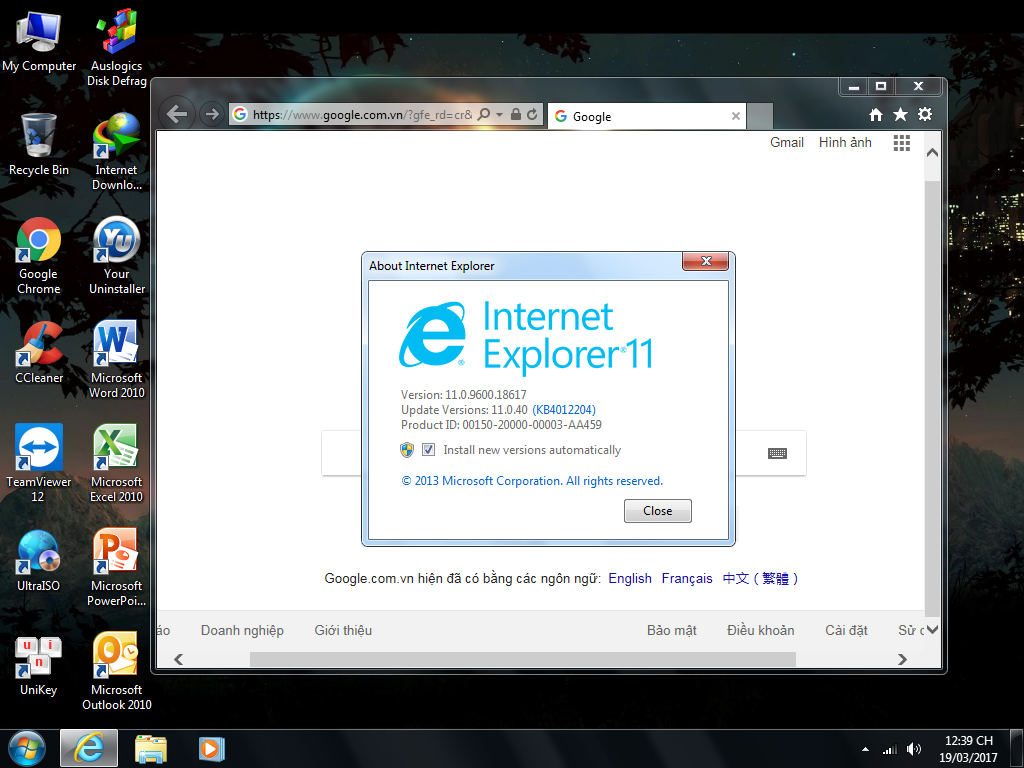
Task: Open media player from taskbar
Action: tap(211, 748)
